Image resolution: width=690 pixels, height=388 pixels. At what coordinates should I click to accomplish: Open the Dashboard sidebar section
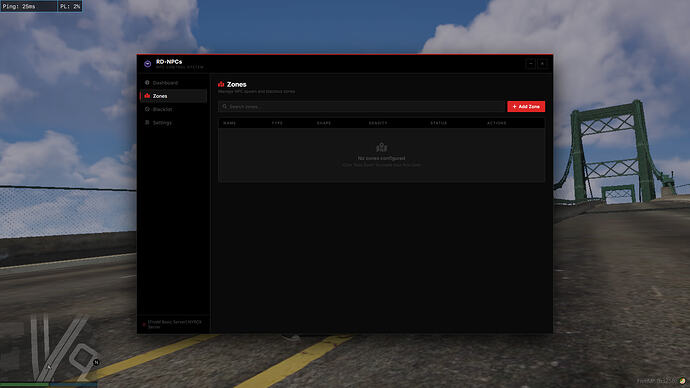[x=173, y=83]
